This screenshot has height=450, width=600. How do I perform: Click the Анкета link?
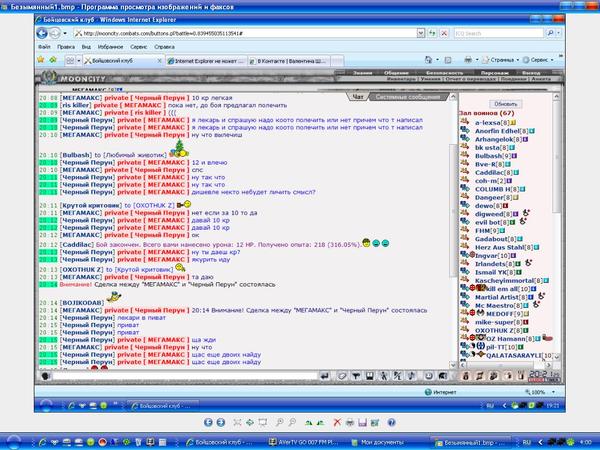pos(541,78)
